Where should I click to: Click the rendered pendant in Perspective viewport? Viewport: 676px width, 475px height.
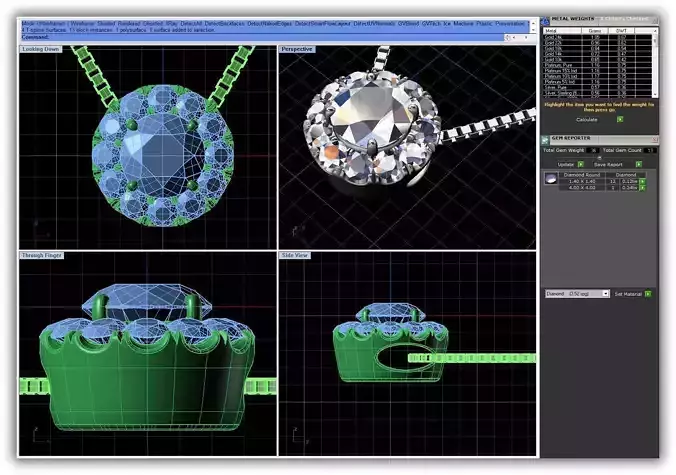pyautogui.click(x=371, y=128)
